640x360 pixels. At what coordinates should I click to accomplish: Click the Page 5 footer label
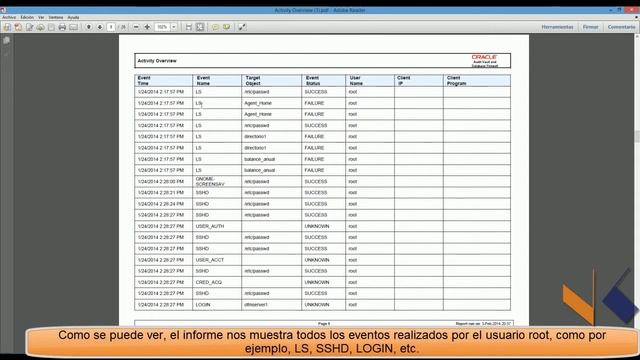point(324,323)
